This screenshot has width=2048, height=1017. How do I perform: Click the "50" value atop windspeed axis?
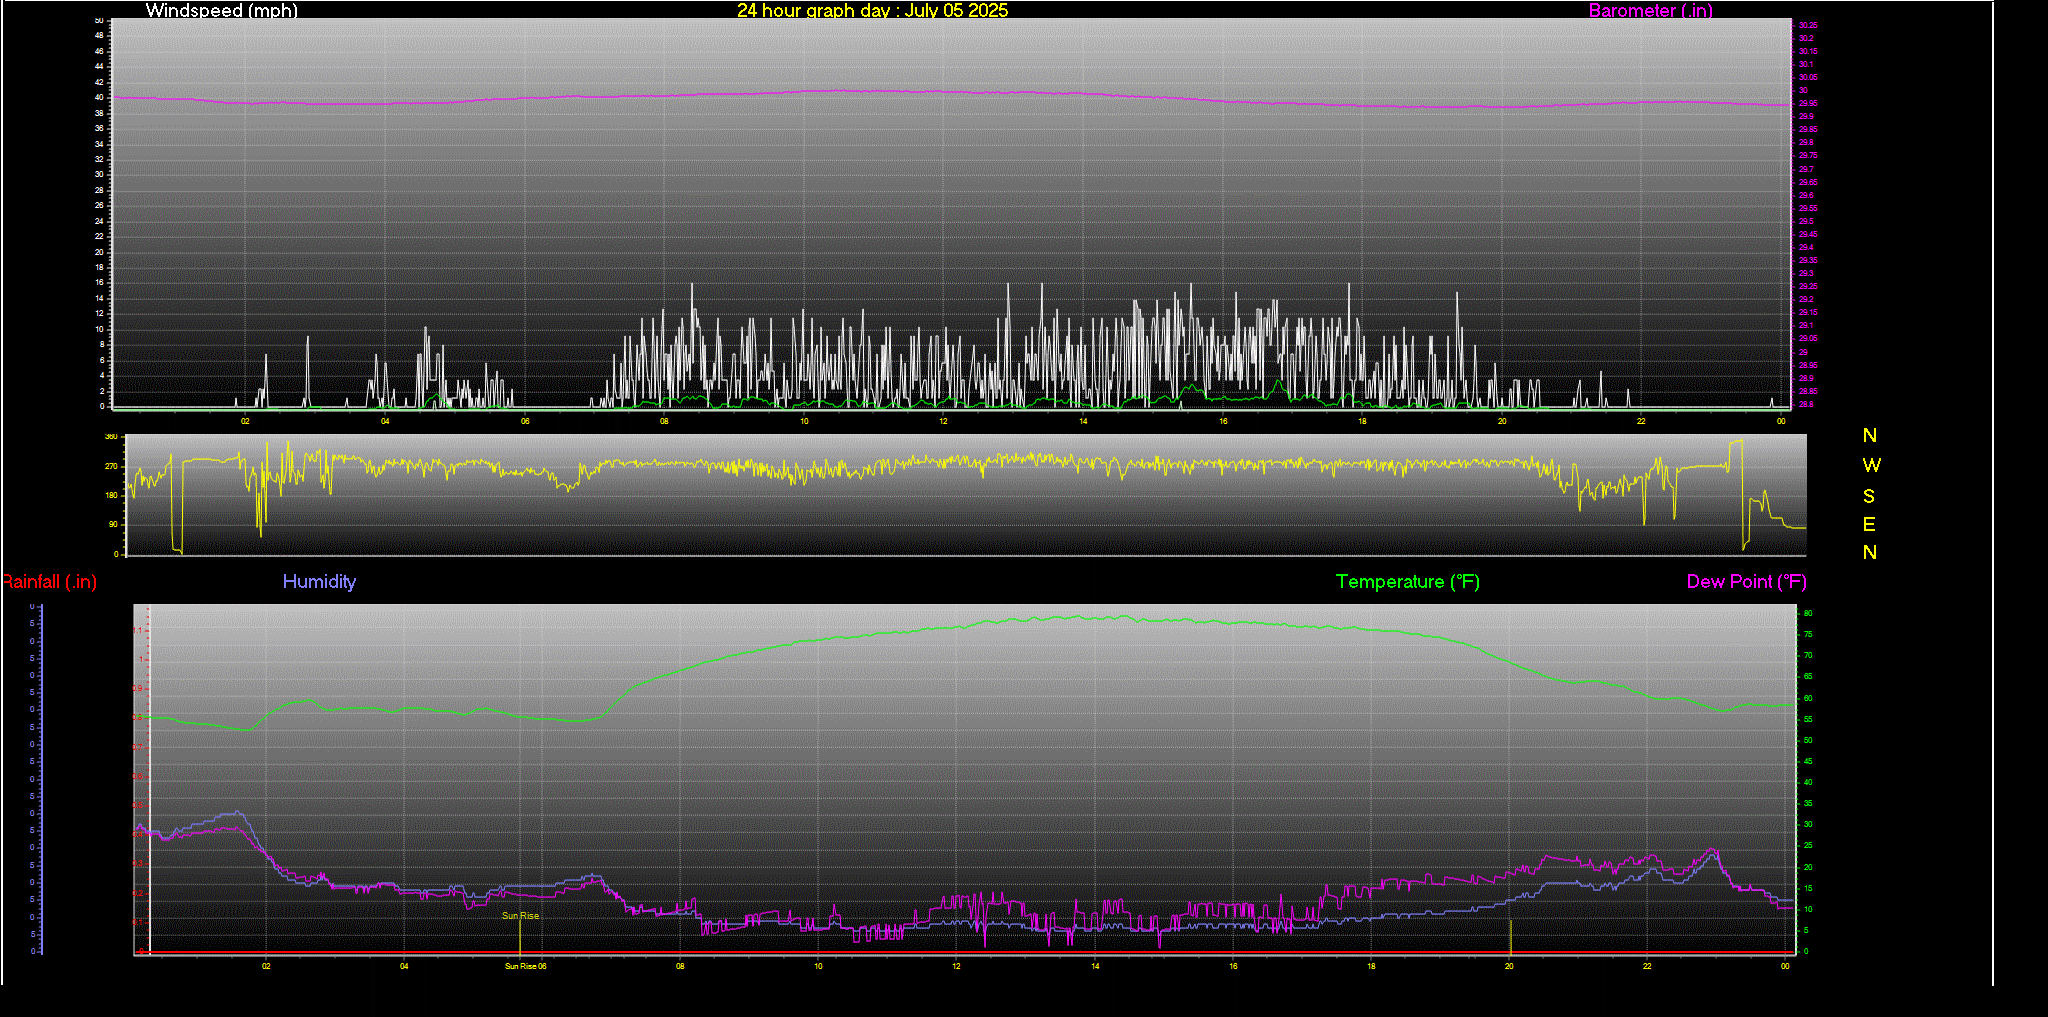tap(99, 20)
